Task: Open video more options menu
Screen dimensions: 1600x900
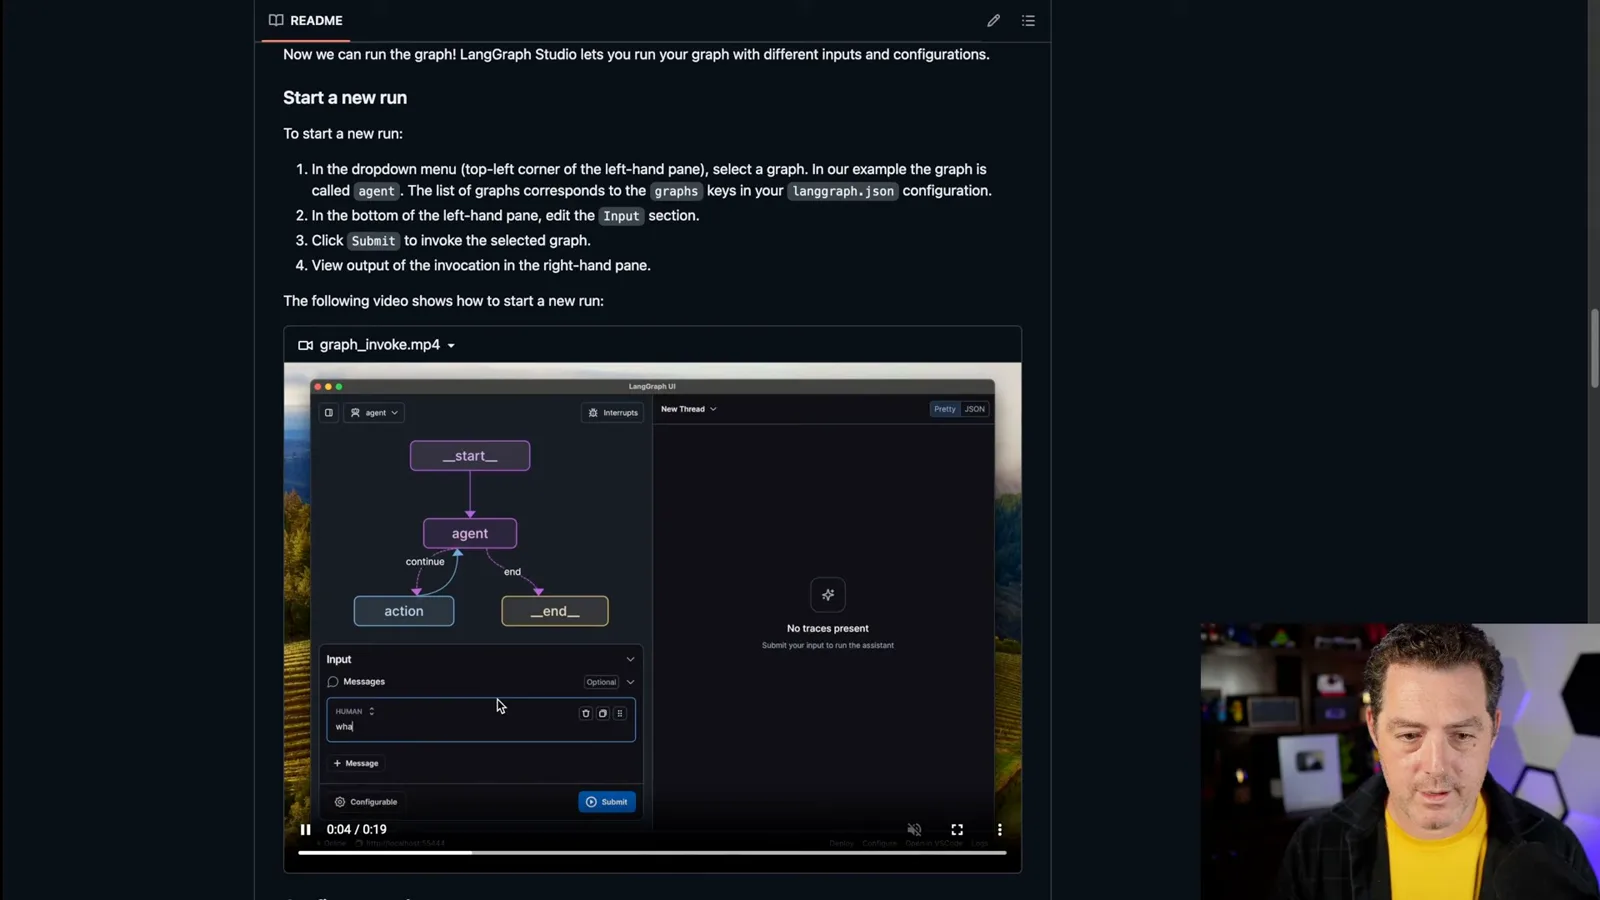Action: pos(999,829)
